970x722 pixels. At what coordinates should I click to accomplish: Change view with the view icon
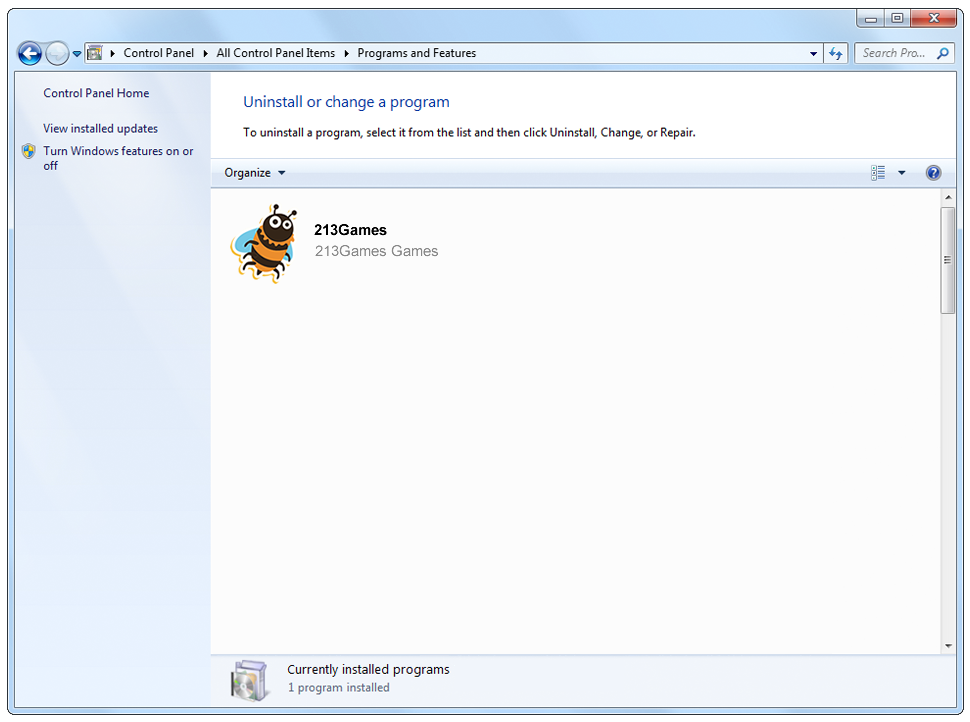(x=878, y=173)
